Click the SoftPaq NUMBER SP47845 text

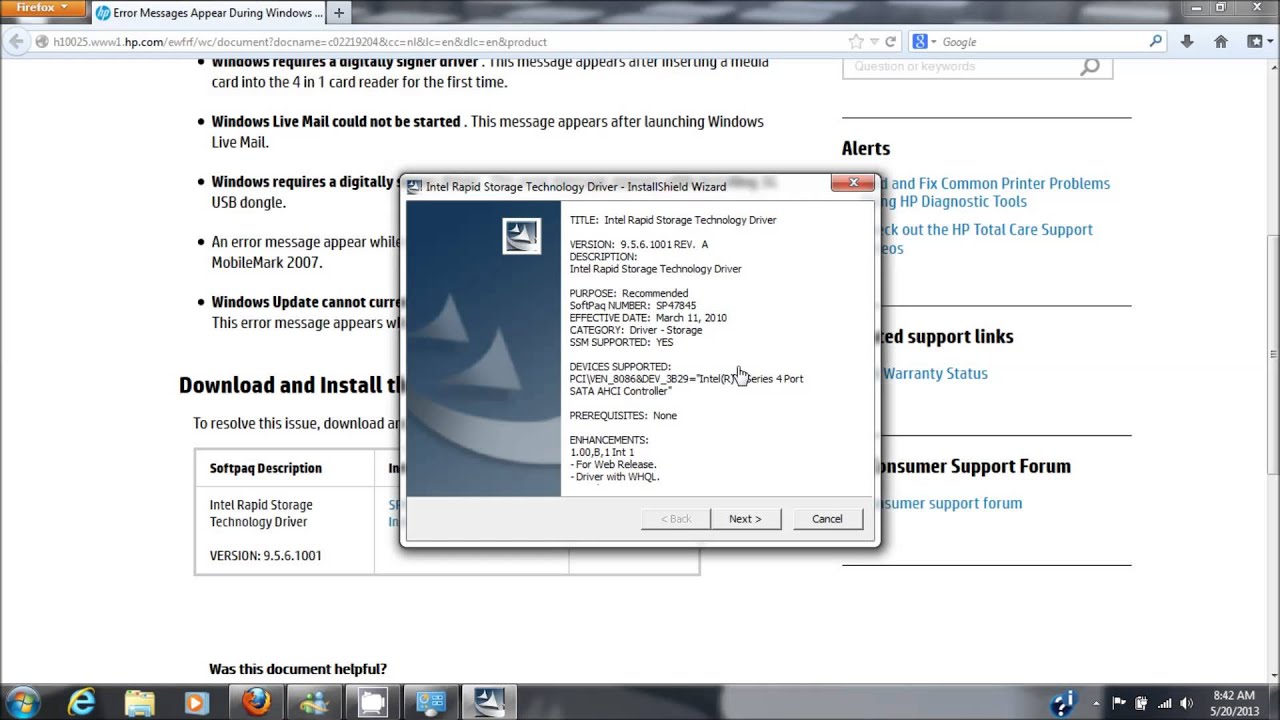pyautogui.click(x=633, y=305)
